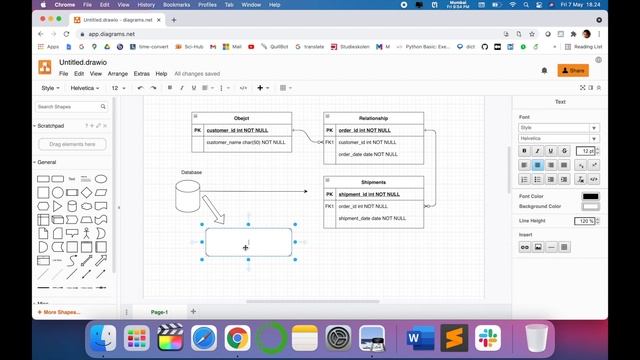Switch to the Page-1 tab
The image size is (640, 360).
pyautogui.click(x=159, y=312)
